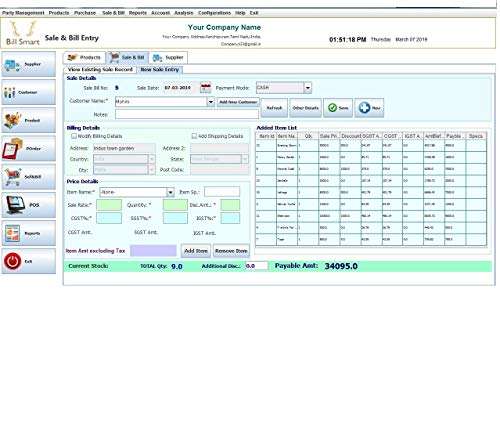Click the Item Id column header
The width and height of the screenshot is (500, 430).
[266, 136]
